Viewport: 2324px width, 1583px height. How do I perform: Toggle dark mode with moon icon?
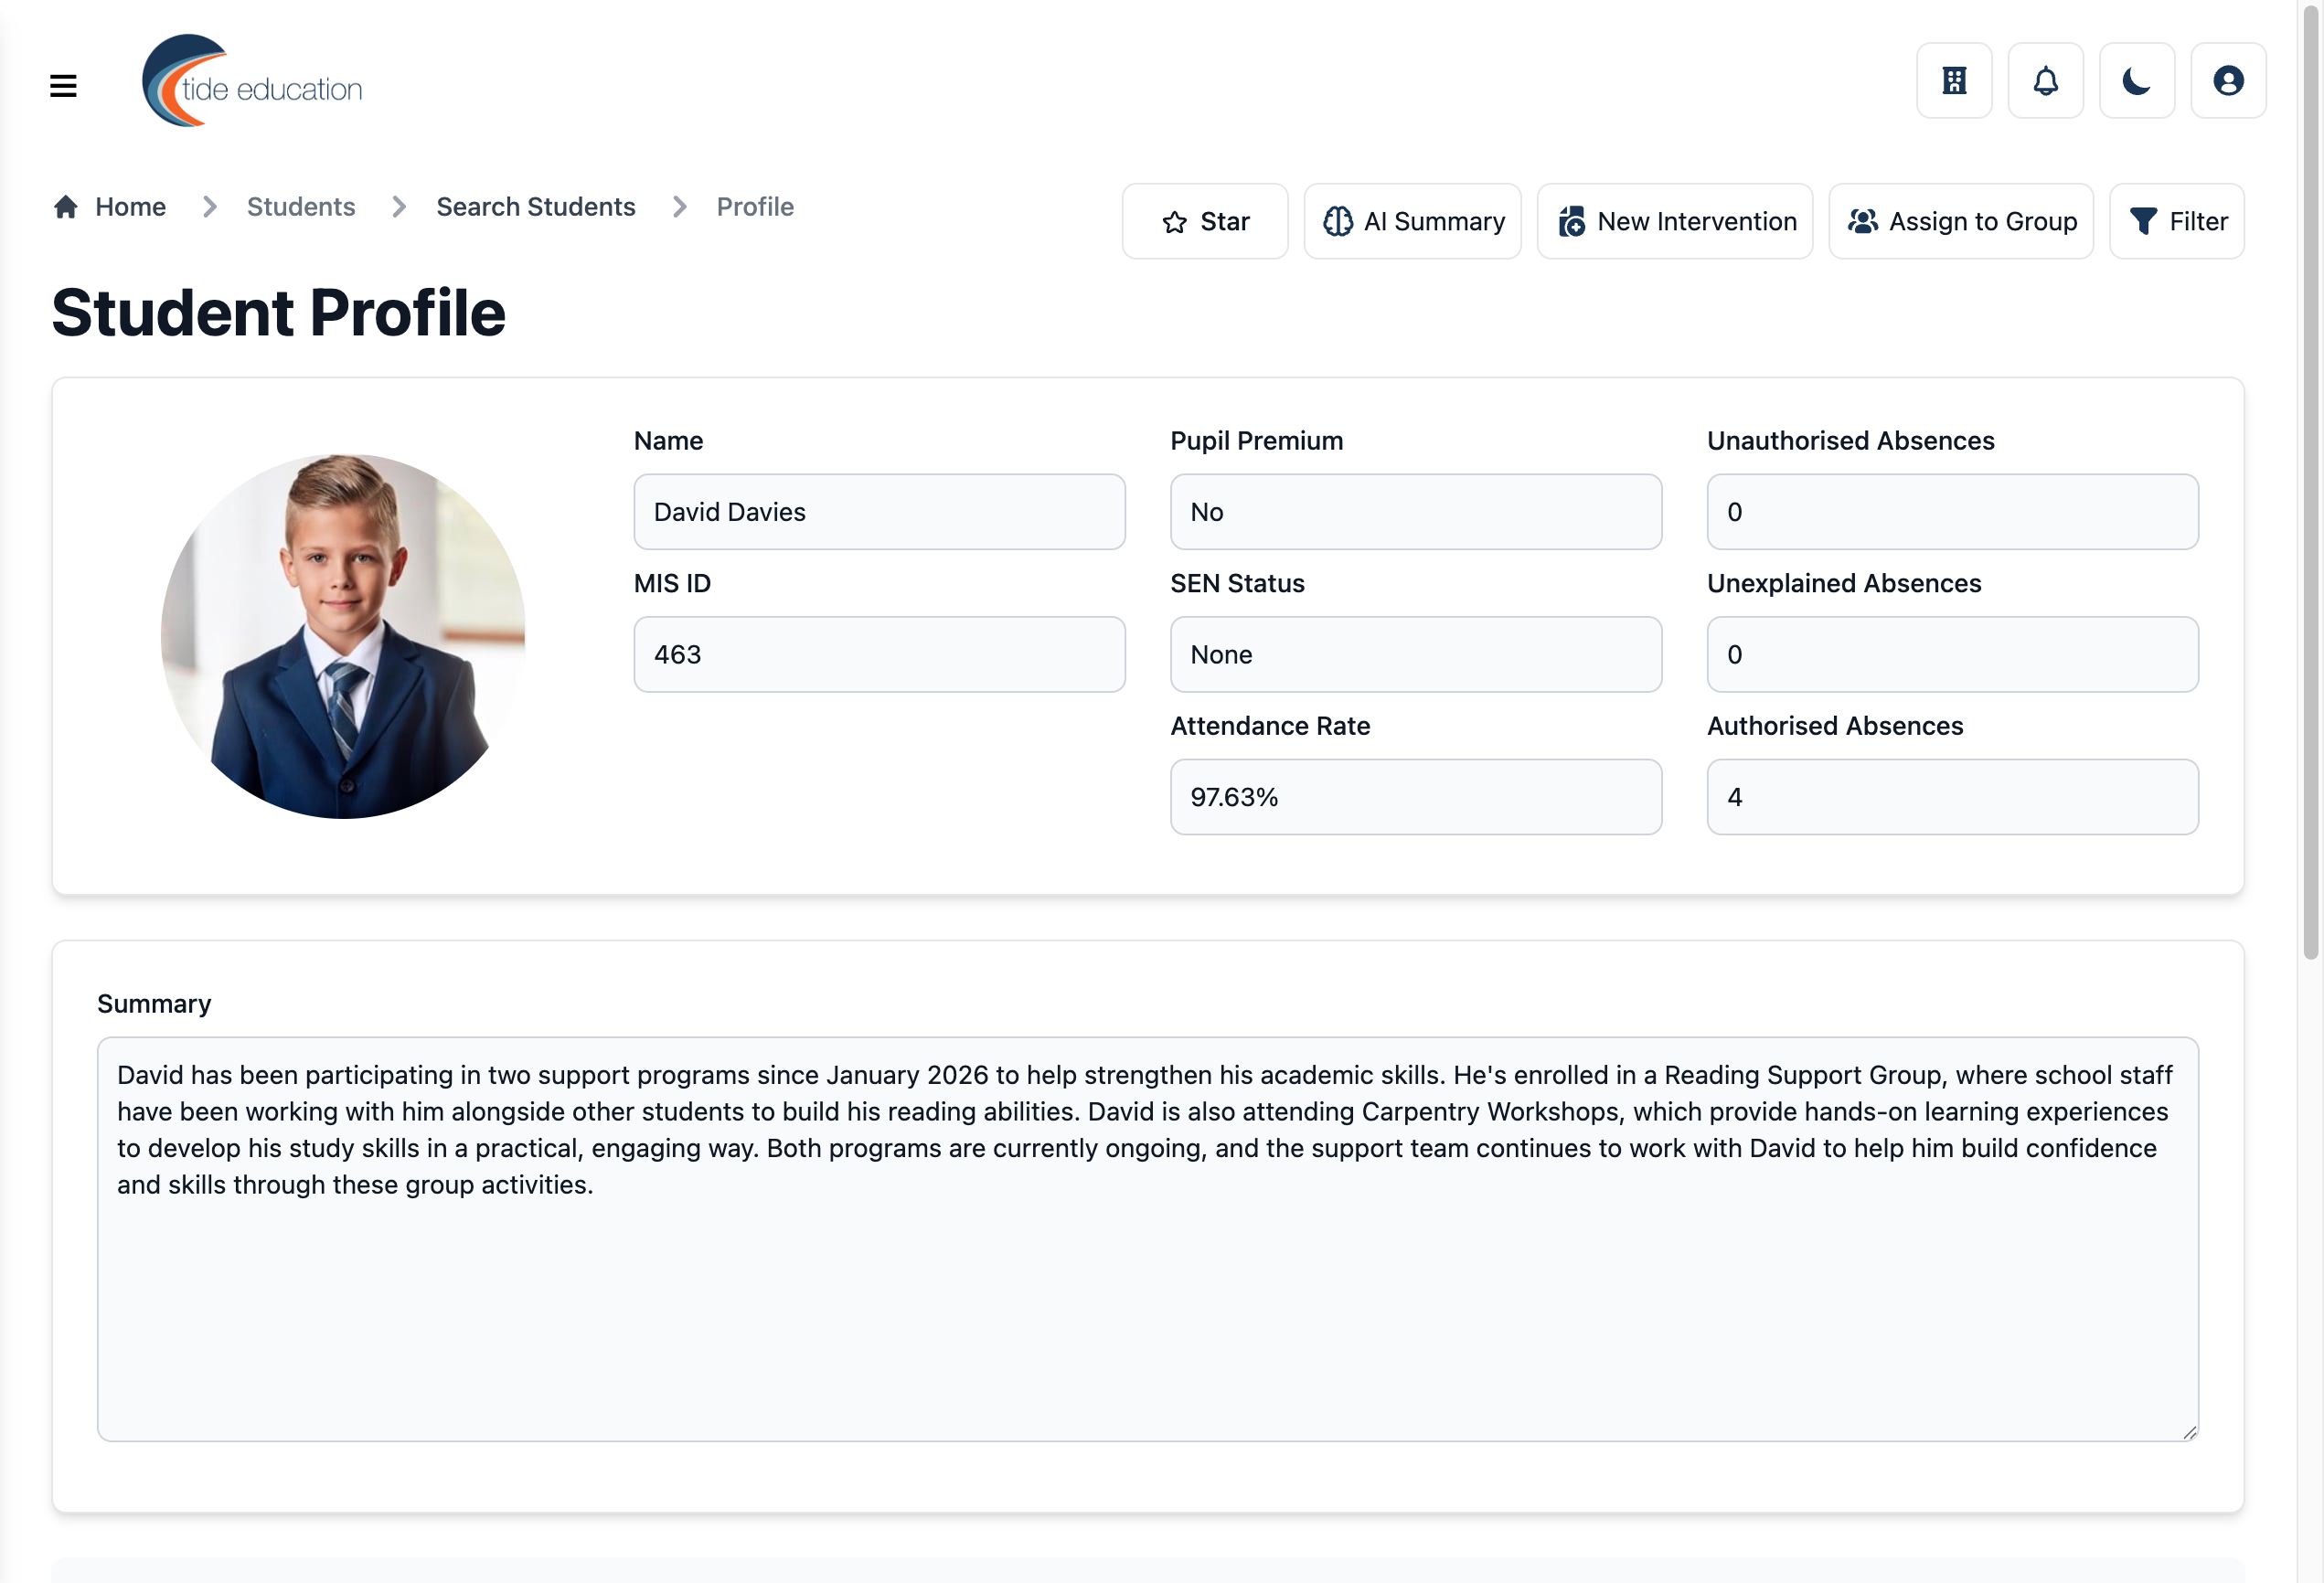pyautogui.click(x=2136, y=81)
